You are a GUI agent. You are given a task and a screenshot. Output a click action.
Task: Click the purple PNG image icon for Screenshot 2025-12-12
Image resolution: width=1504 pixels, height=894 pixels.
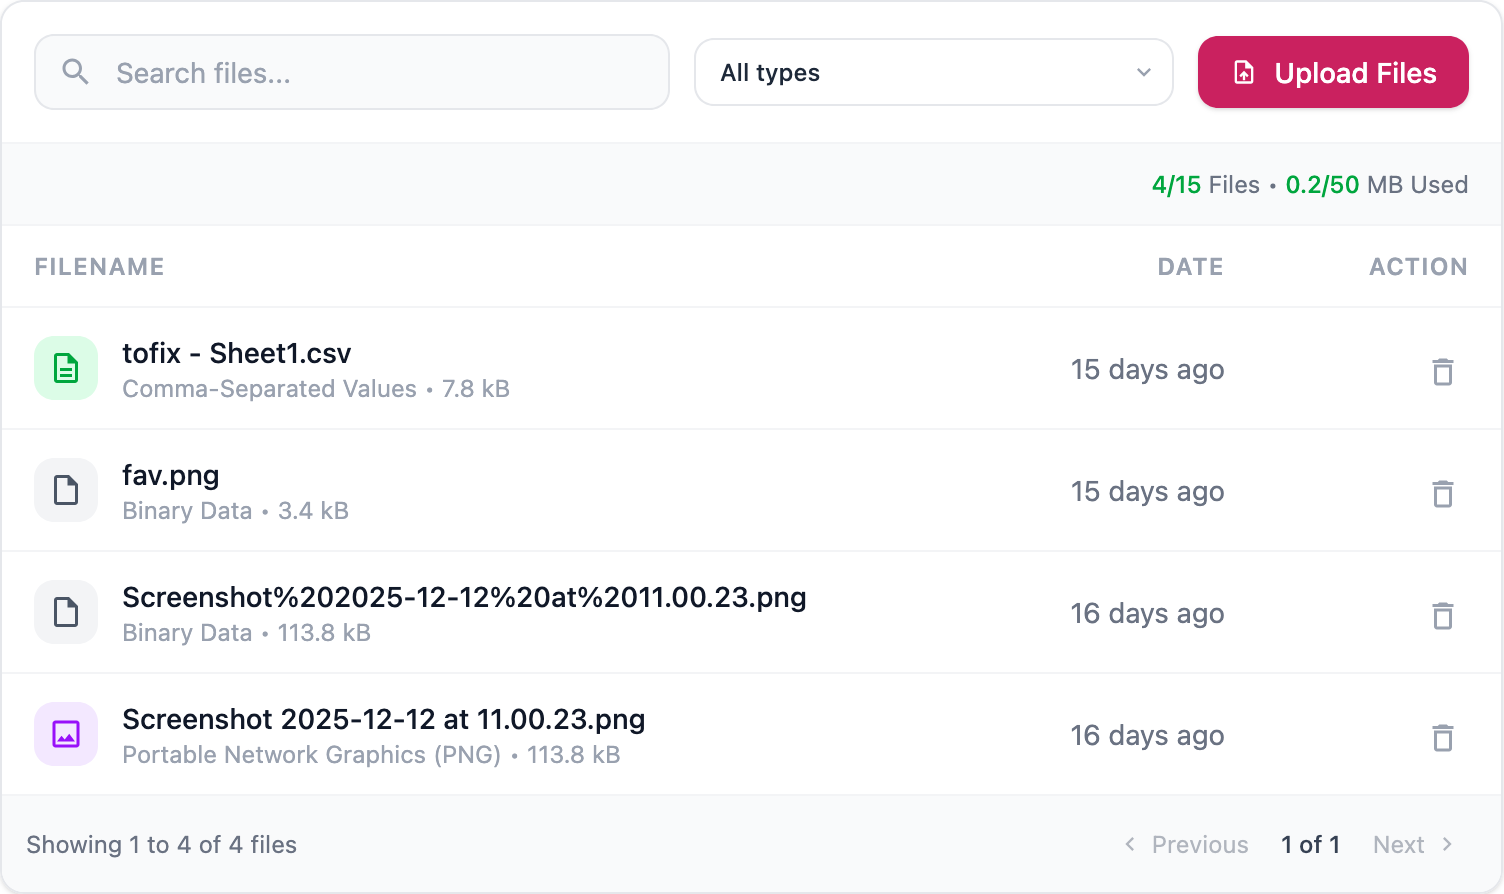coord(66,734)
